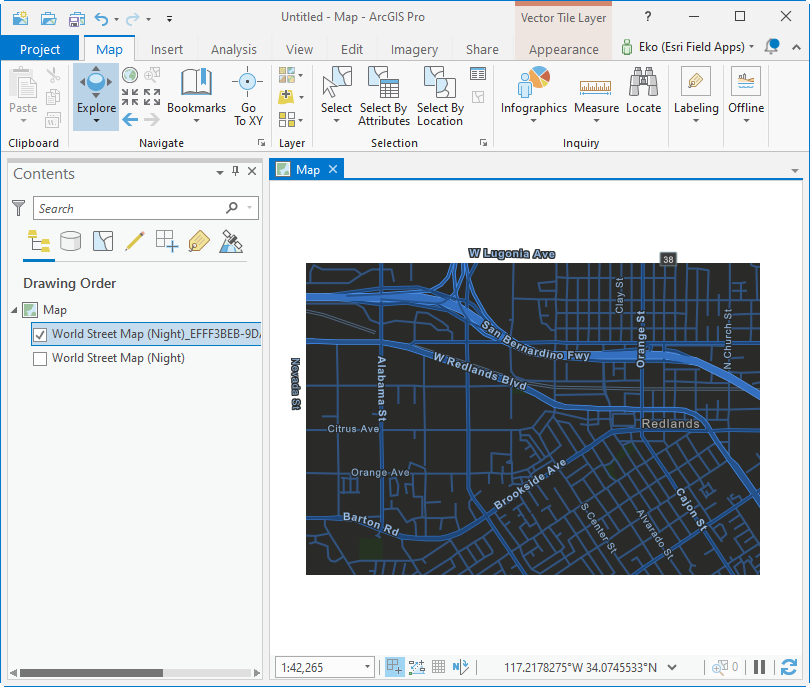
Task: Open the Bookmarks gallery
Action: 196,96
